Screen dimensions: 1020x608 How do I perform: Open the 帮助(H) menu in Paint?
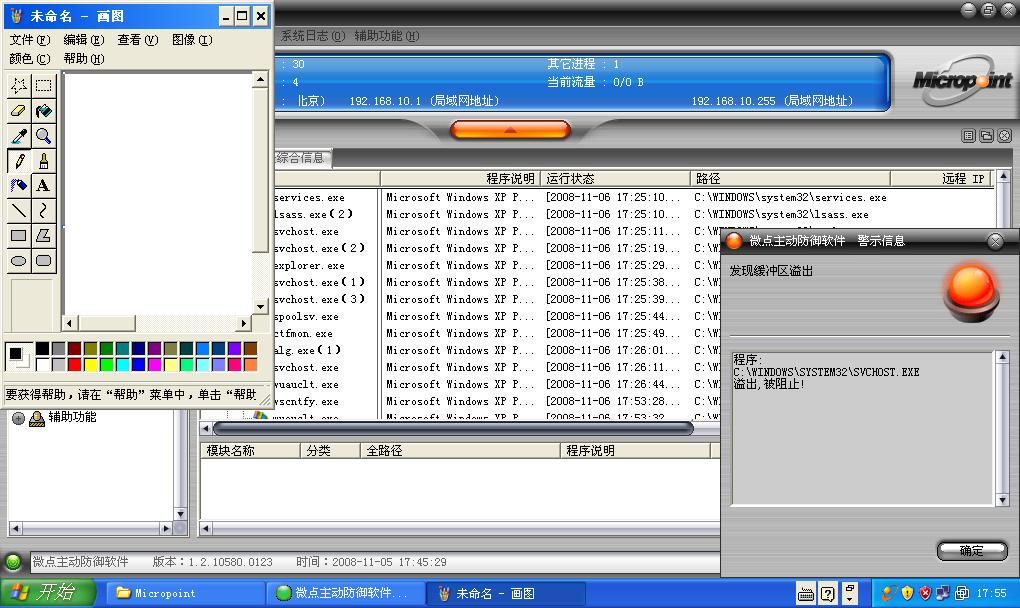pos(84,59)
